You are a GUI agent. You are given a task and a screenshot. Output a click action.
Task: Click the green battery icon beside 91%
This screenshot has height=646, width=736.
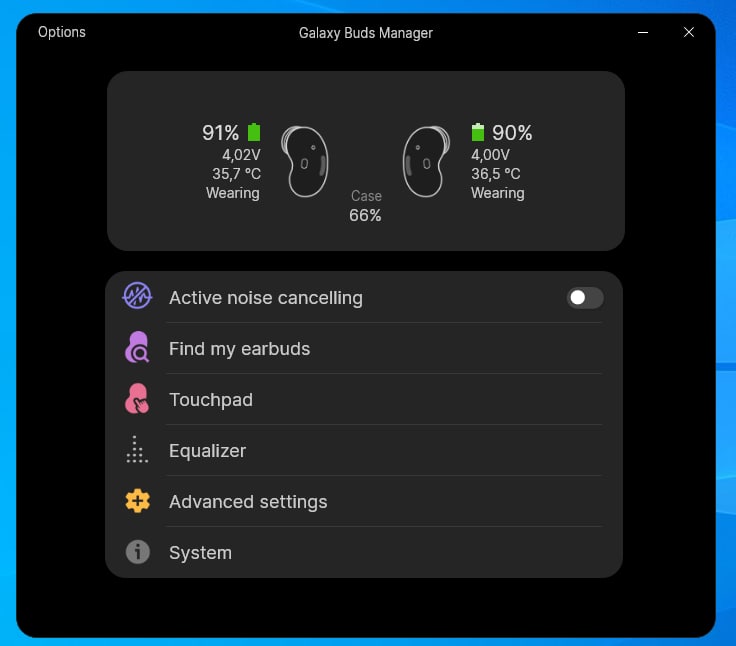(254, 132)
